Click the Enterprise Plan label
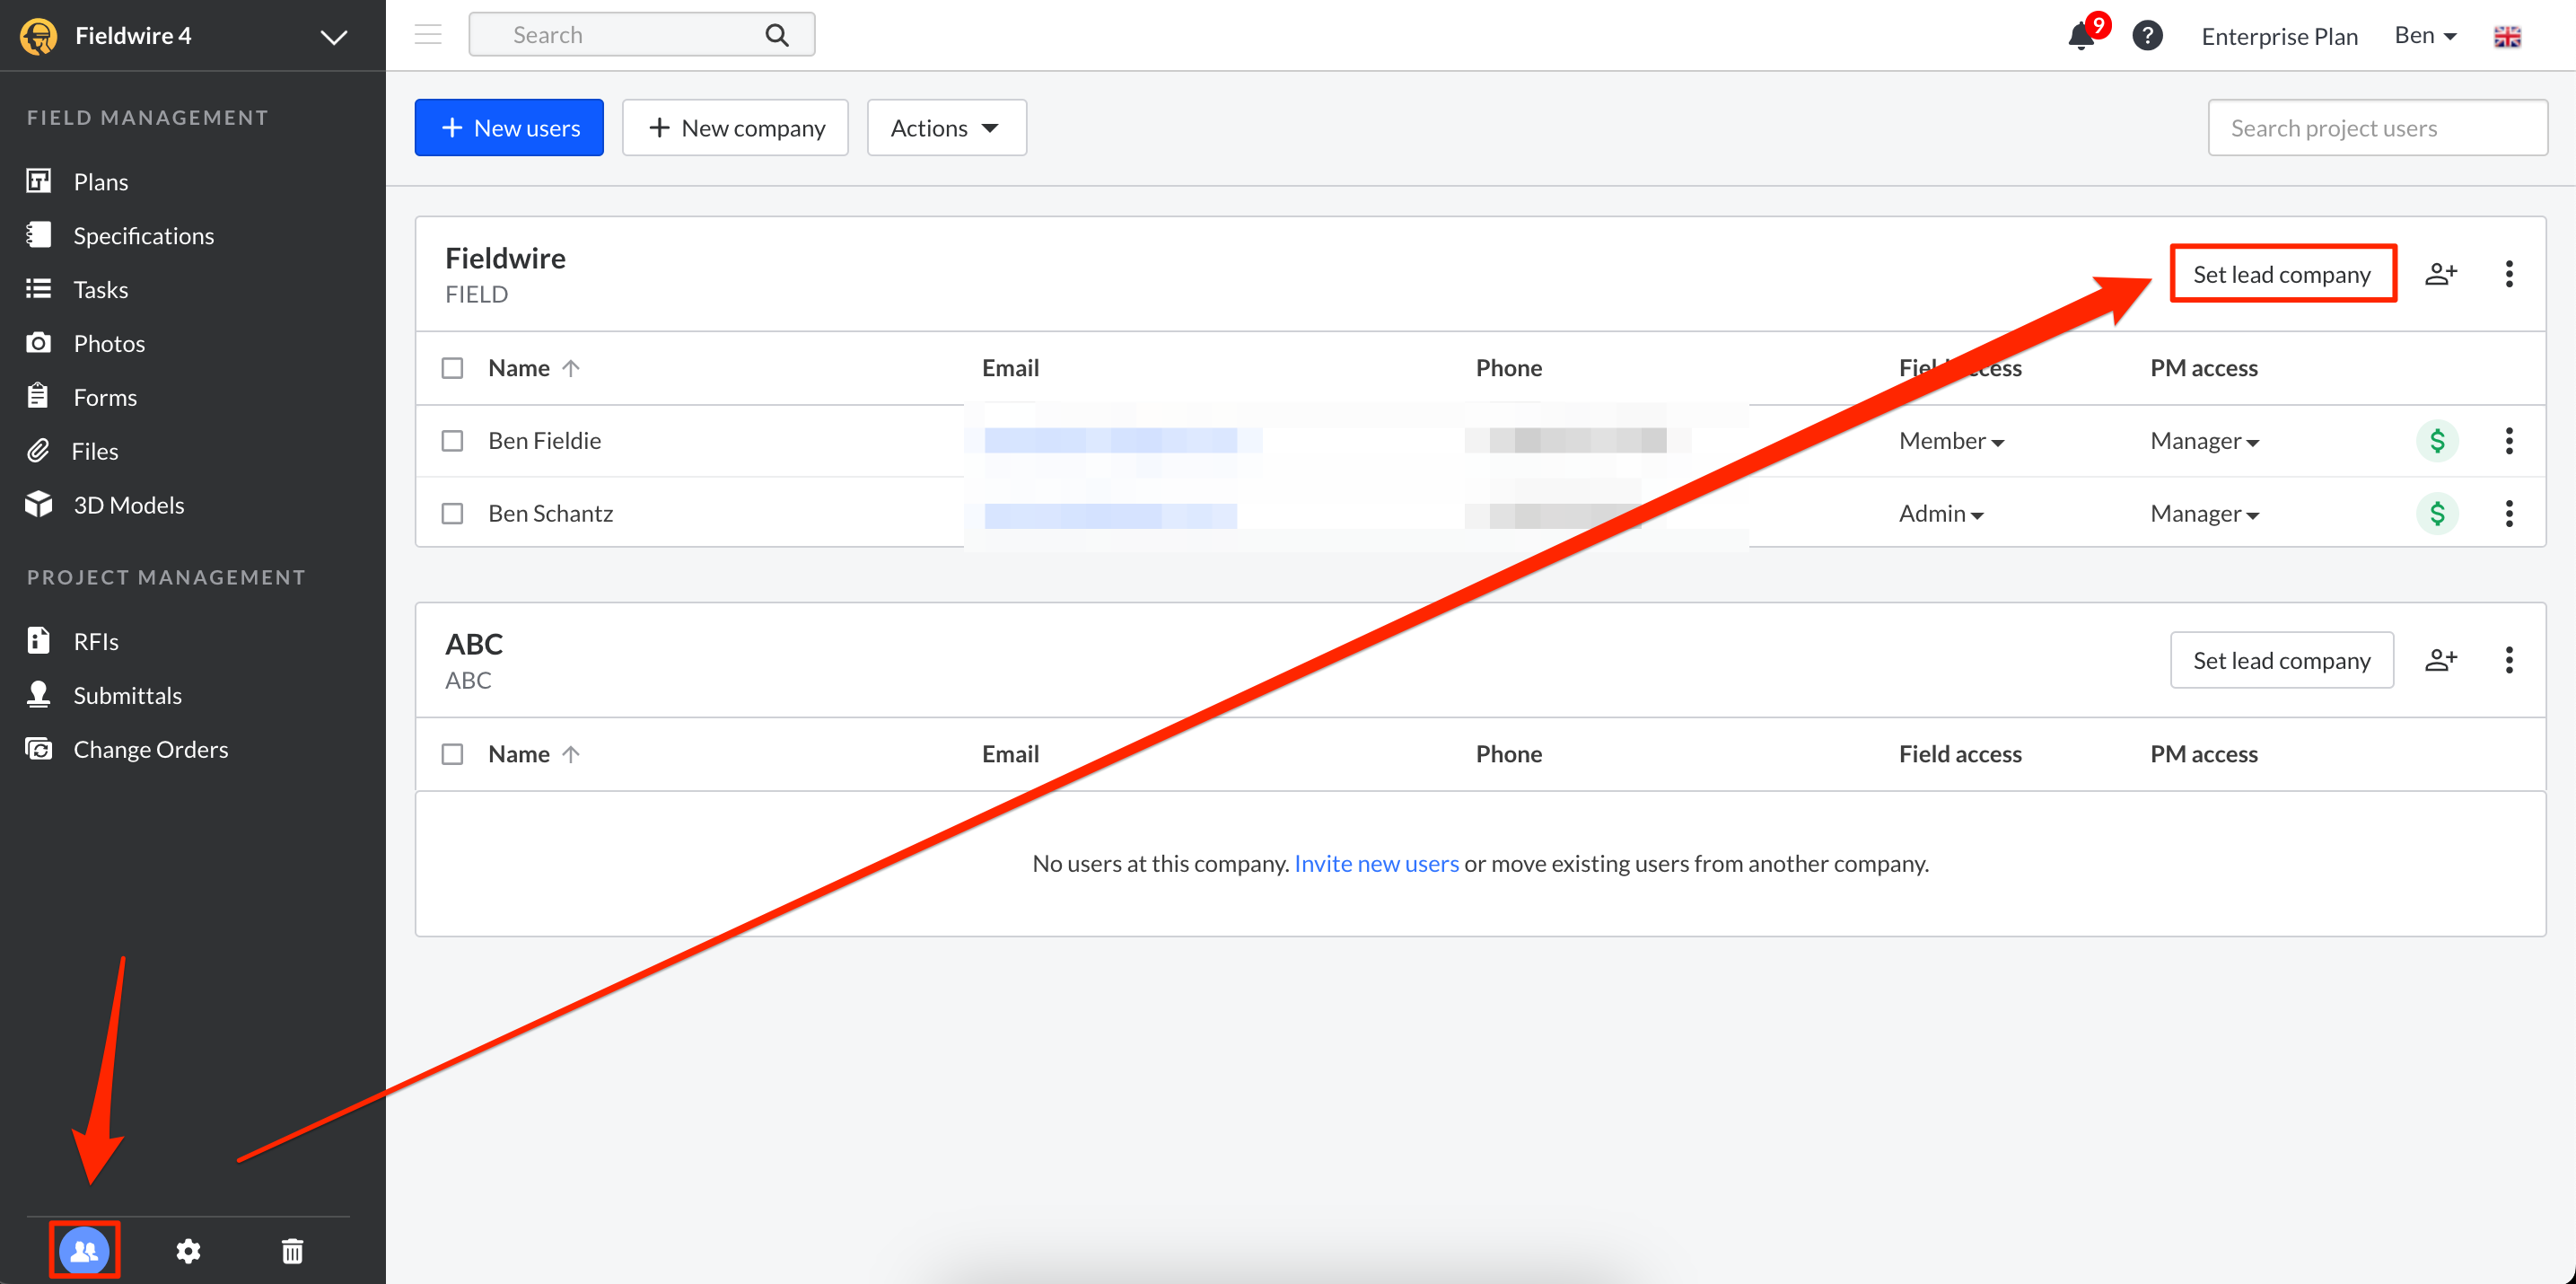This screenshot has width=2576, height=1284. pos(2279,36)
